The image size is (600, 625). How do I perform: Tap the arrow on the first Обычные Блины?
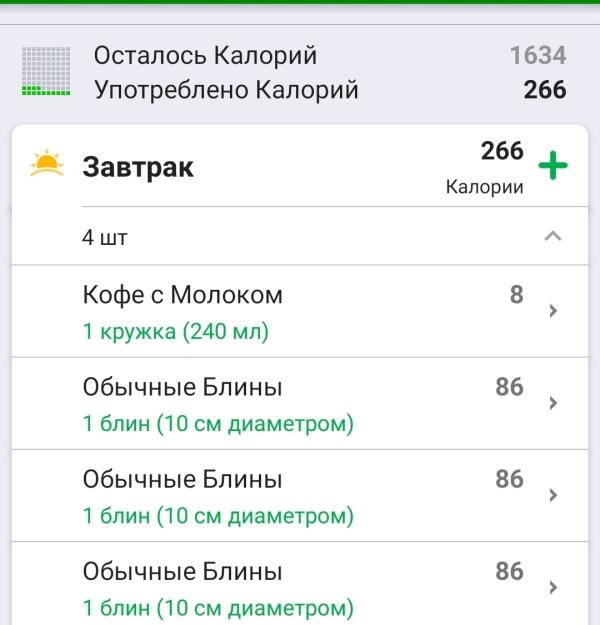[x=553, y=403]
